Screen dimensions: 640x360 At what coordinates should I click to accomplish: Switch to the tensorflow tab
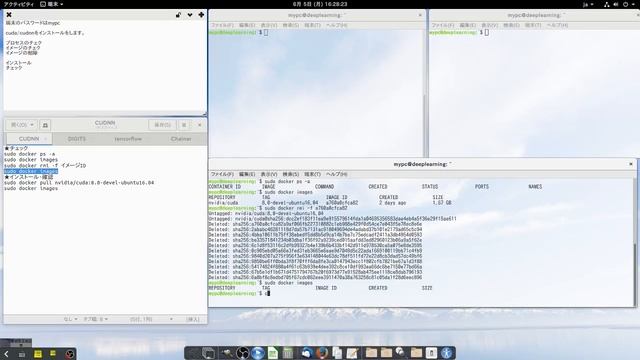click(128, 139)
